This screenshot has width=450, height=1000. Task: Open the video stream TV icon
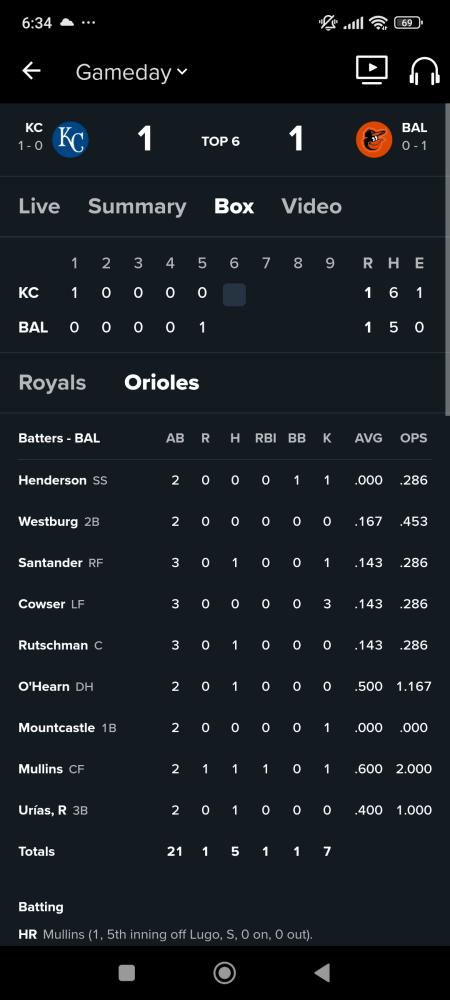click(x=372, y=70)
